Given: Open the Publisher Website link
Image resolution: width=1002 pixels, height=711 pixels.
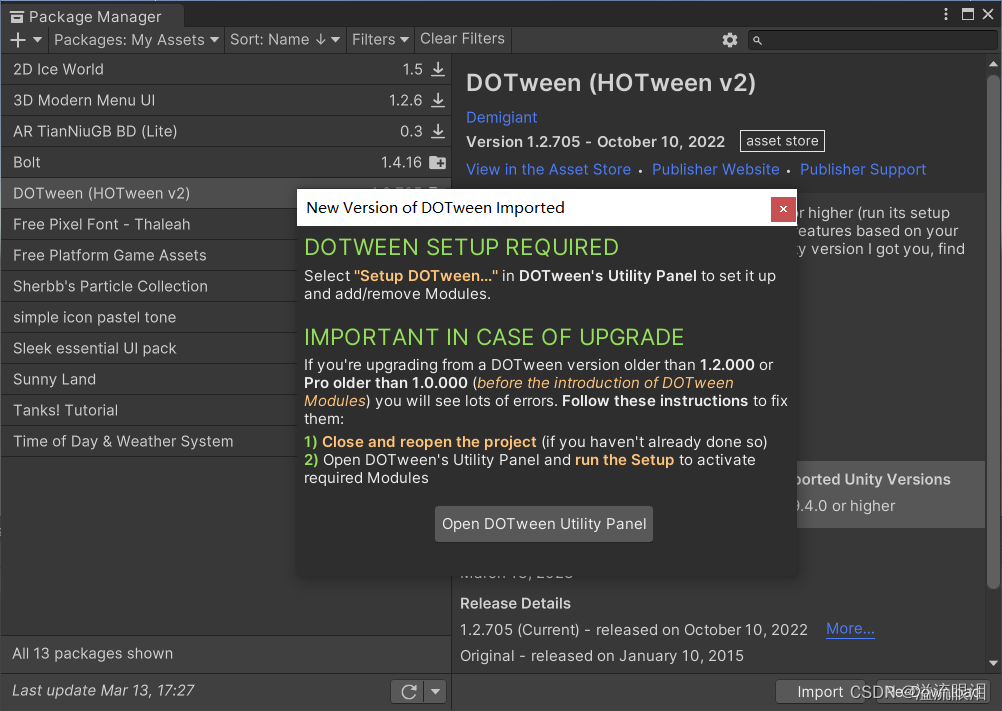Looking at the screenshot, I should click(x=716, y=169).
